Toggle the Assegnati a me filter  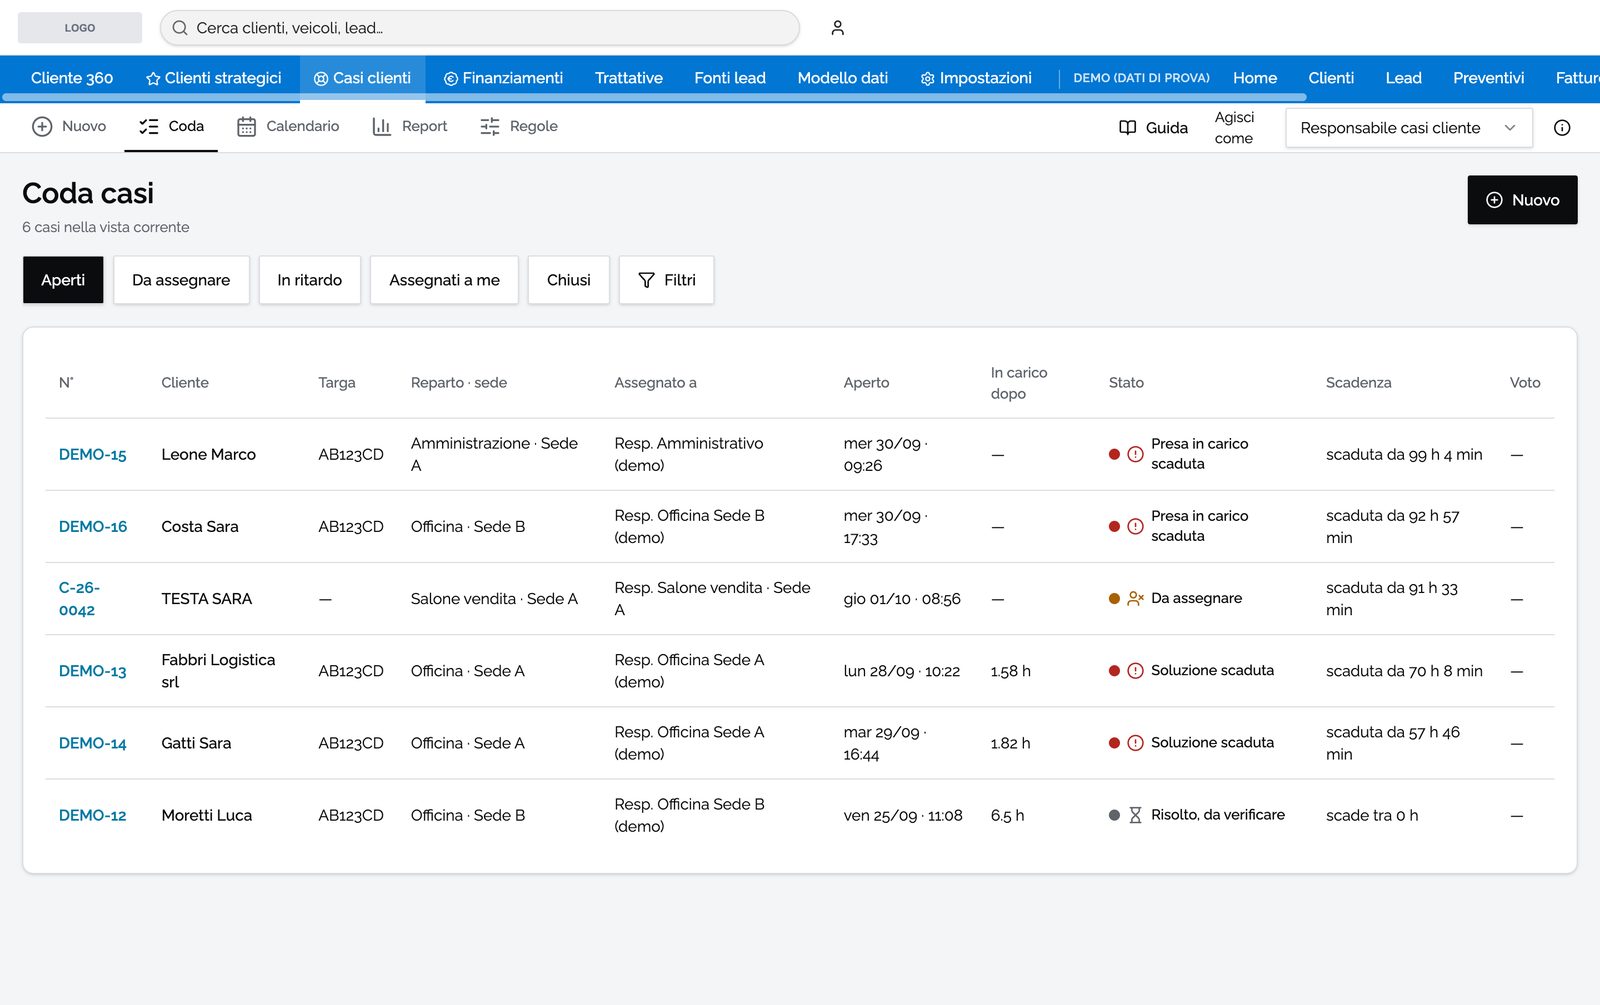click(444, 280)
